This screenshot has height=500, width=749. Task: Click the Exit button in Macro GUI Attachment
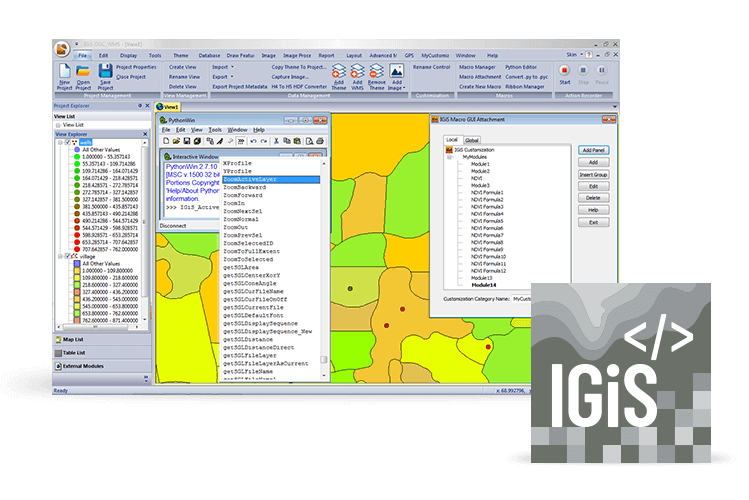(x=593, y=223)
